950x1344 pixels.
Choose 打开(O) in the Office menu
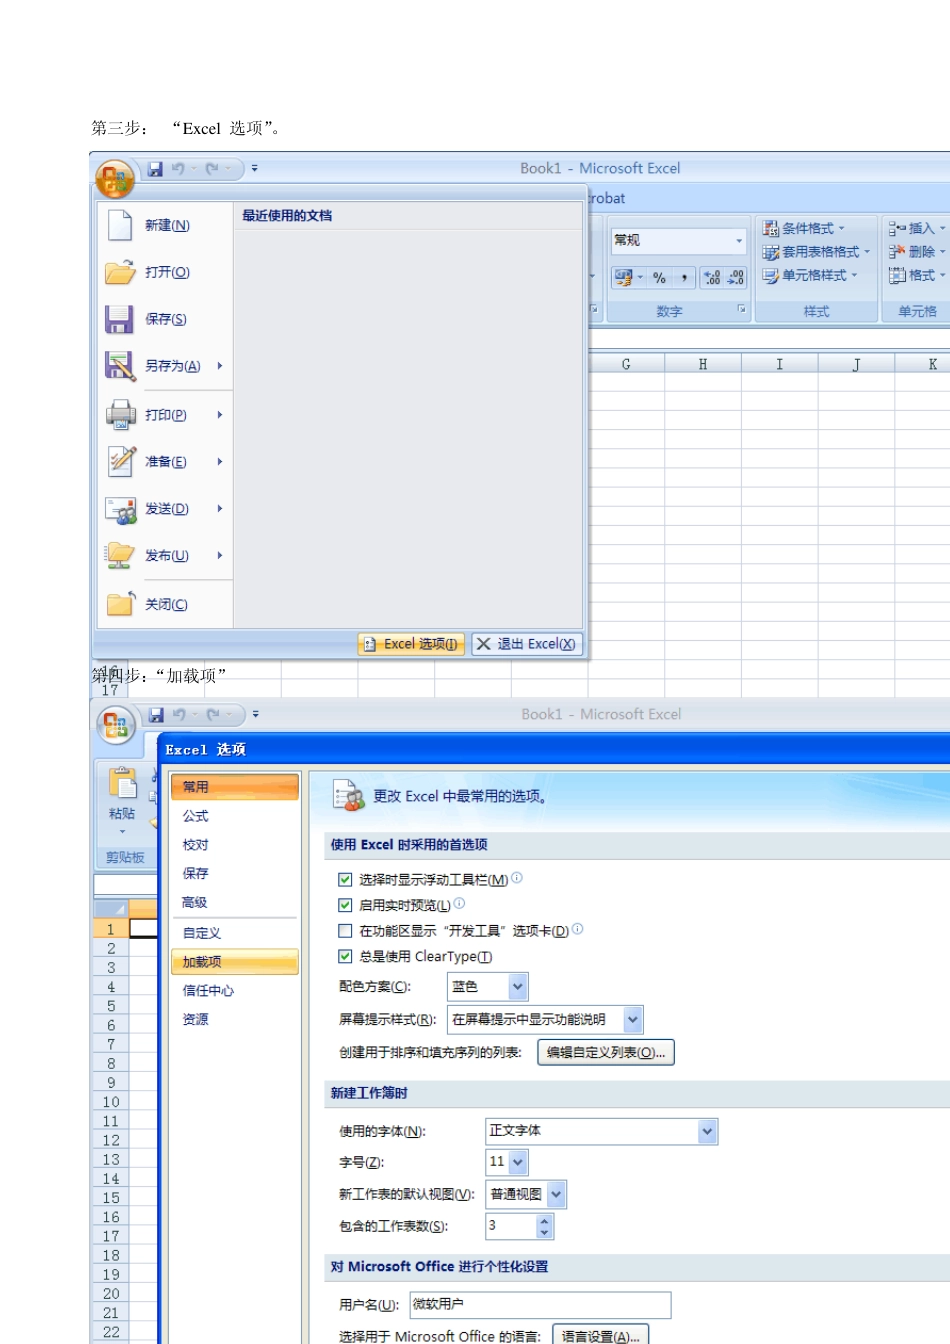click(x=166, y=272)
